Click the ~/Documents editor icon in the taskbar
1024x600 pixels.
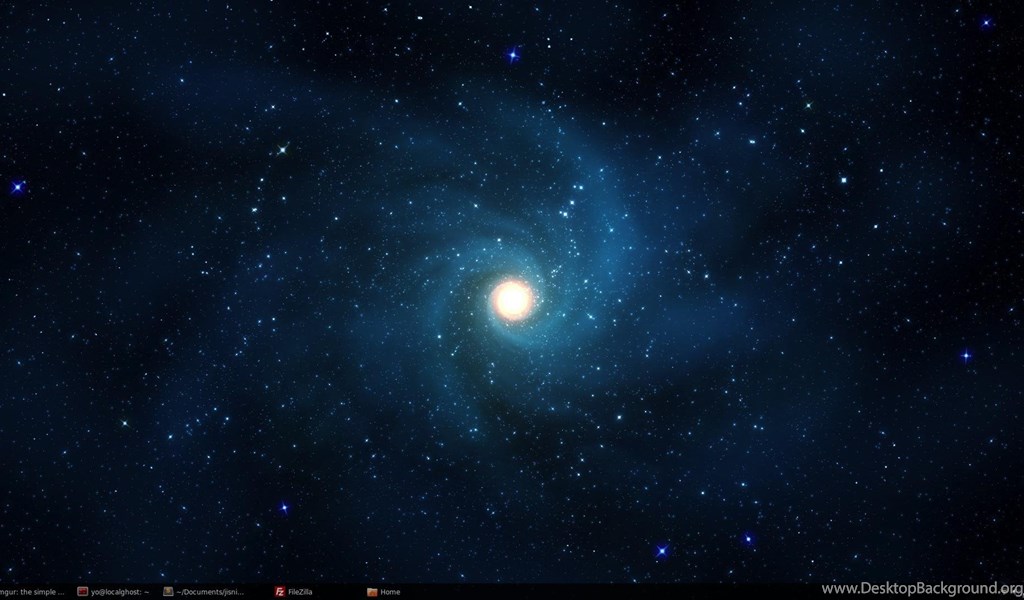point(168,592)
